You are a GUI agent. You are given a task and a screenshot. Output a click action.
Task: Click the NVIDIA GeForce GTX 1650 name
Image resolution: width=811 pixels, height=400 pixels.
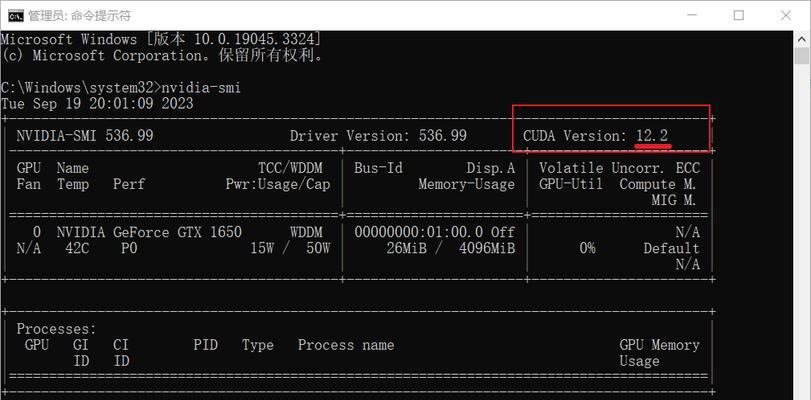pyautogui.click(x=149, y=232)
